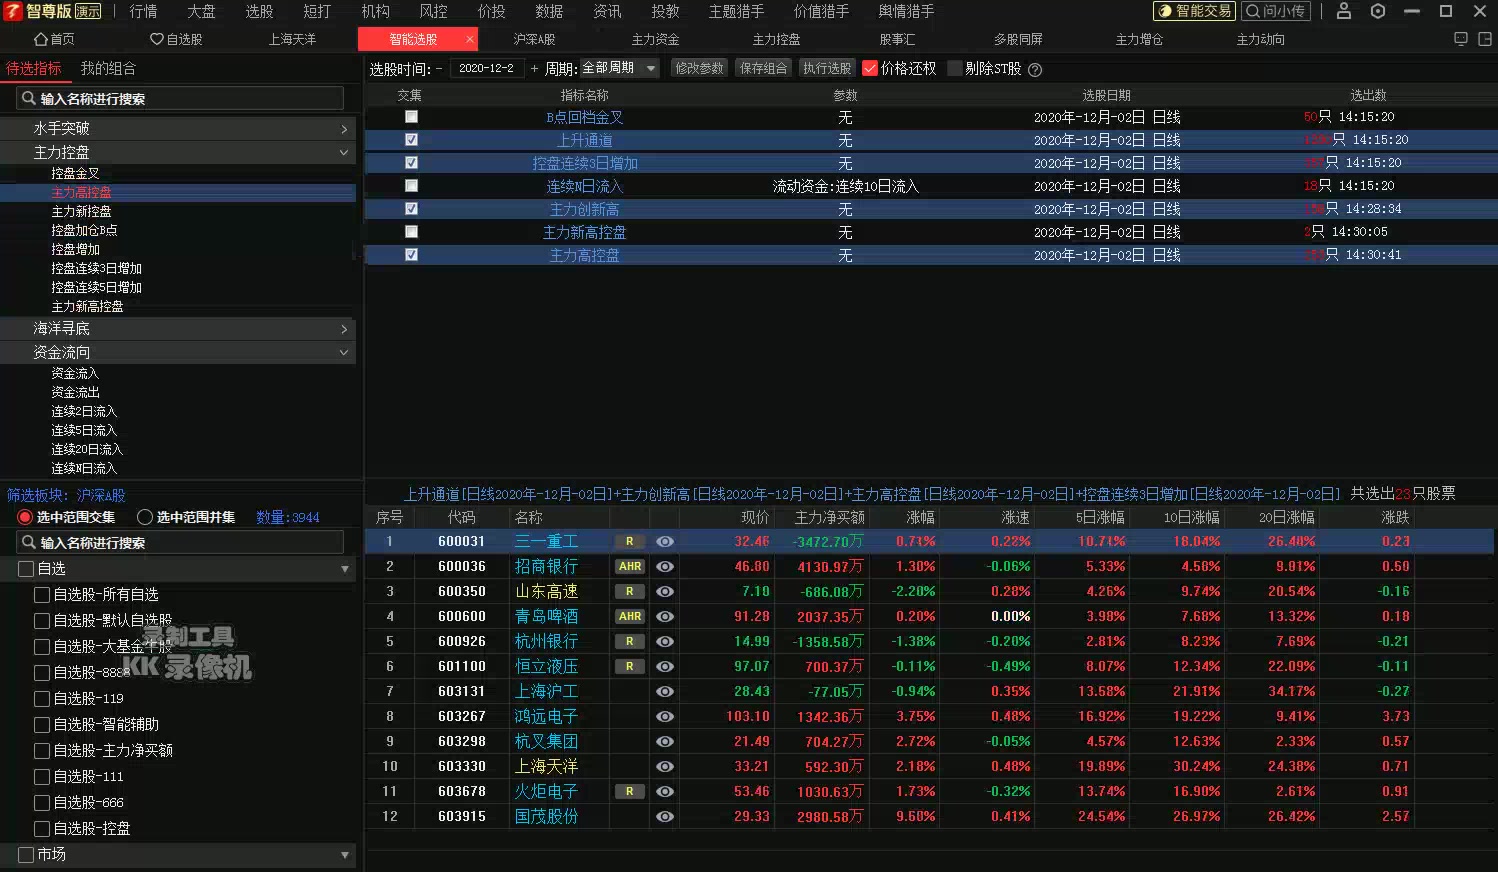1498x872 pixels.
Task: Click the eye icon for 鸿远电子
Action: point(664,716)
